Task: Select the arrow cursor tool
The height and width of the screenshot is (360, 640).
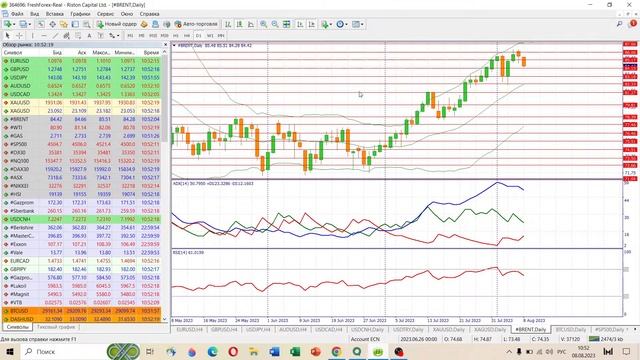Action: point(7,36)
